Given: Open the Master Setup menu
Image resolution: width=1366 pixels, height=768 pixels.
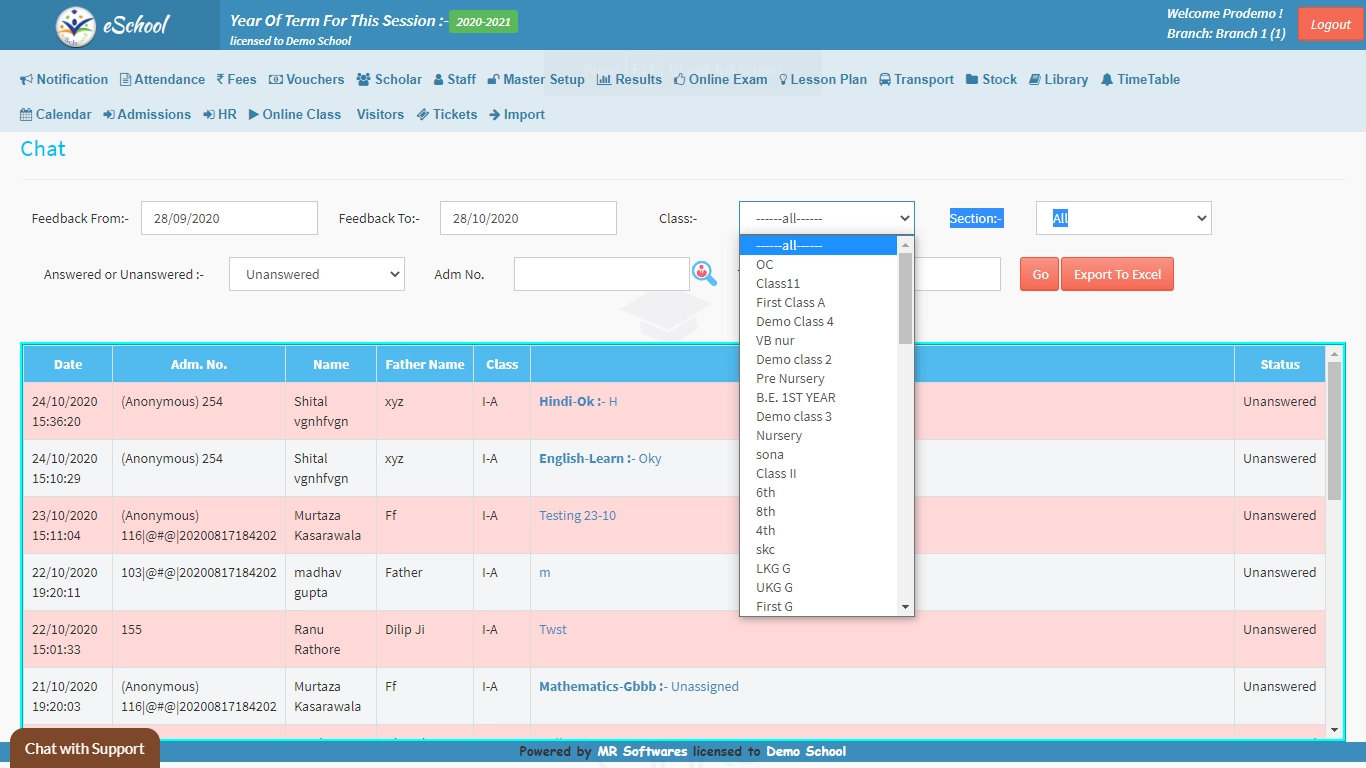Looking at the screenshot, I should click(536, 80).
